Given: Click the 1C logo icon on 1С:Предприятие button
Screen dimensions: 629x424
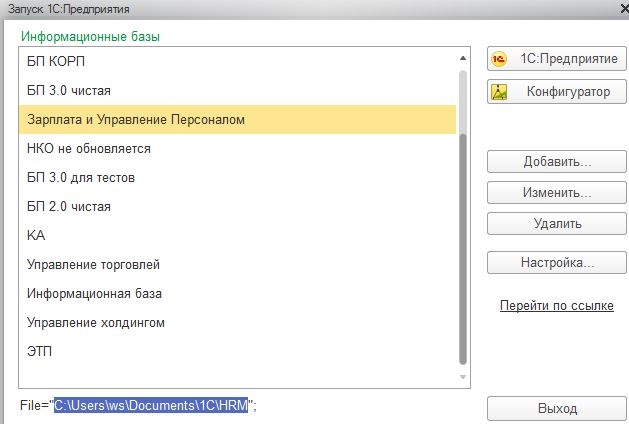Looking at the screenshot, I should click(503, 59).
